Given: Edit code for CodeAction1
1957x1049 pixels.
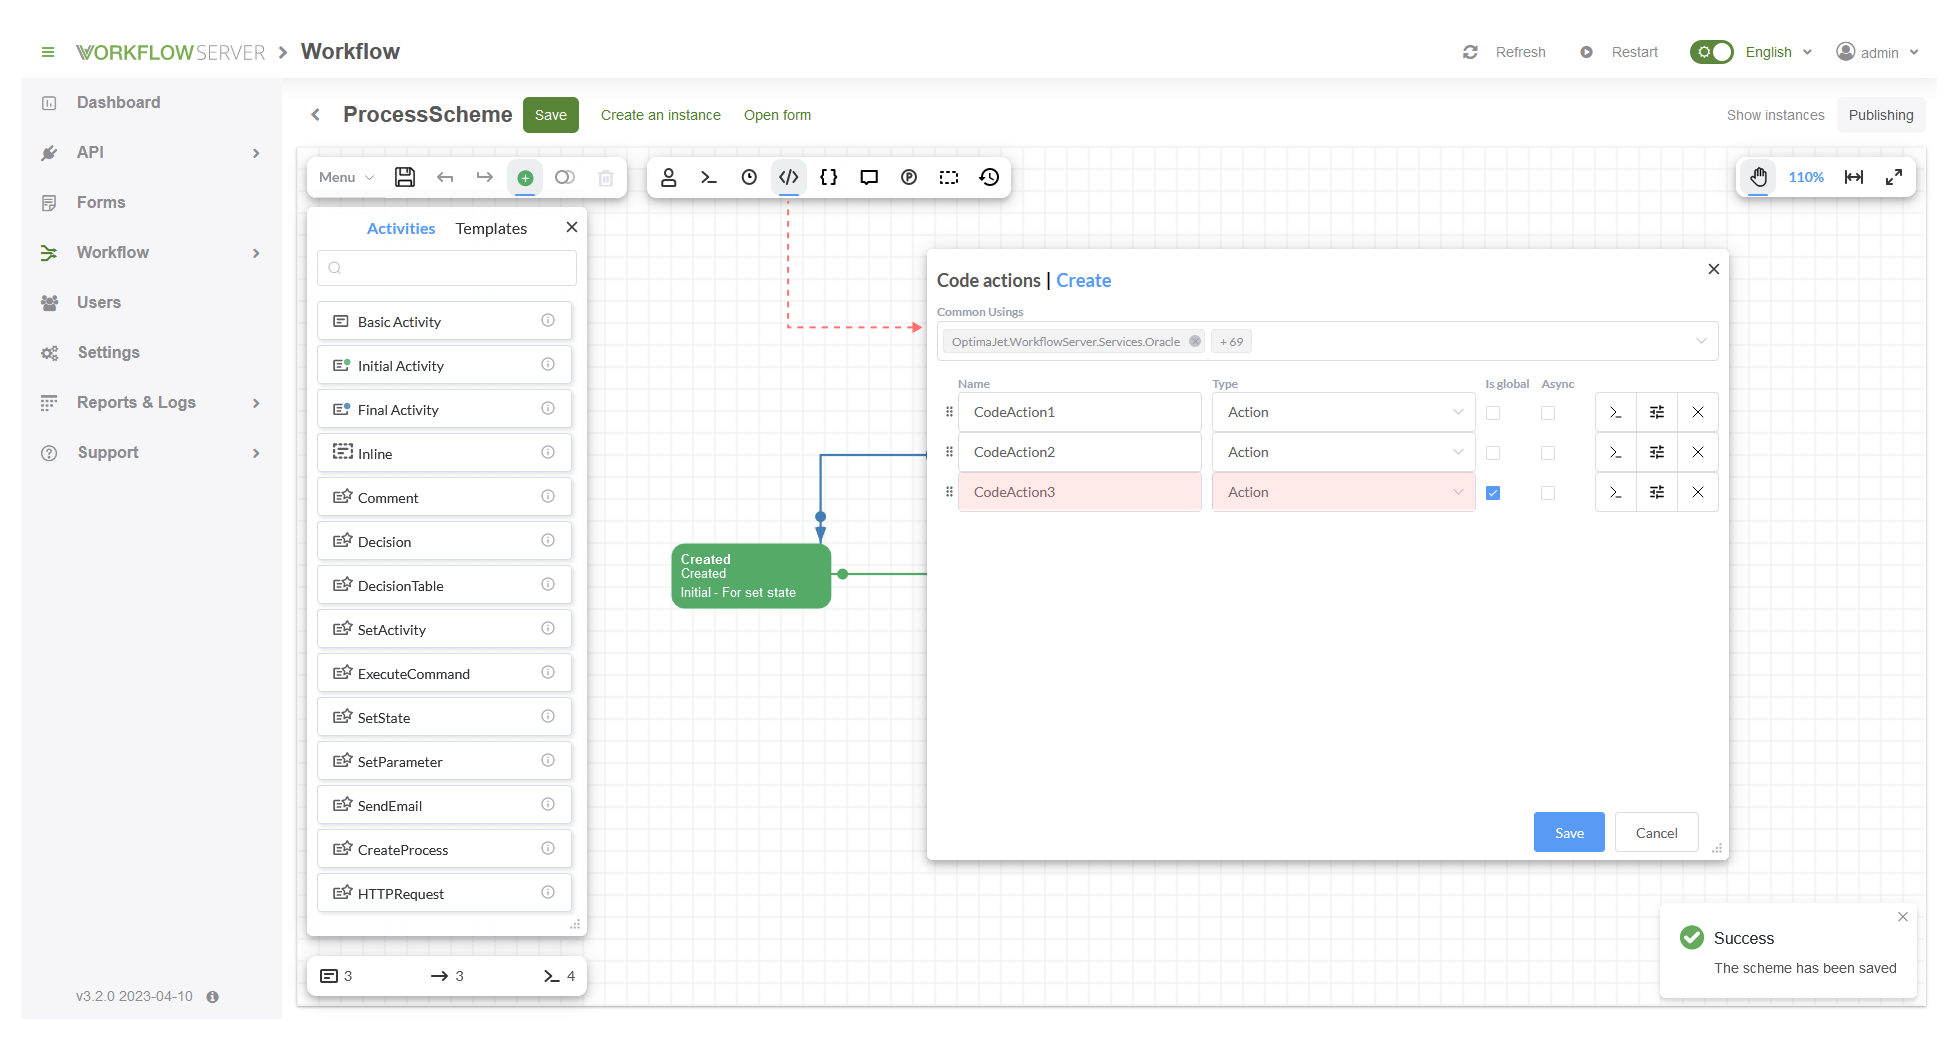Looking at the screenshot, I should click(x=1616, y=412).
